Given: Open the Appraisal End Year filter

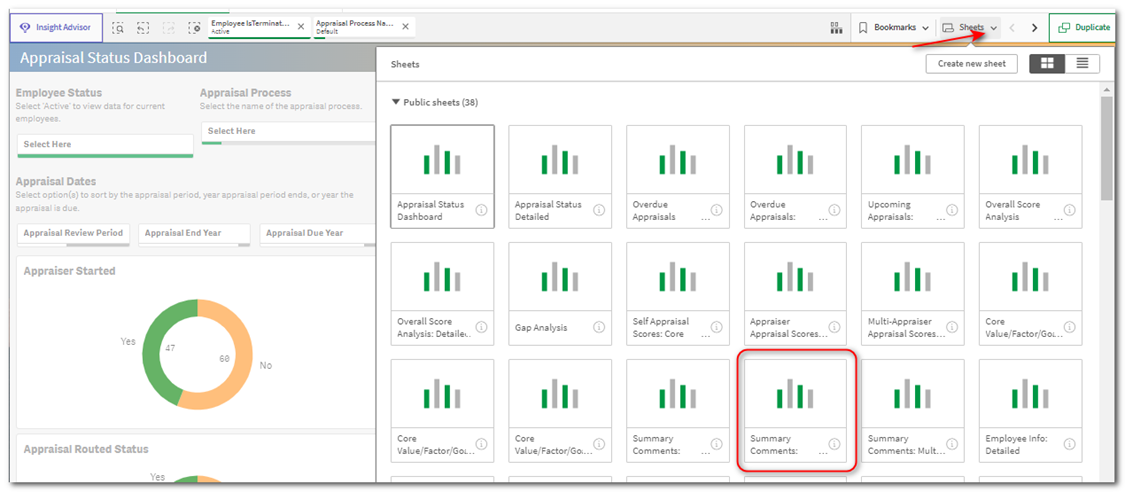Looking at the screenshot, I should pos(194,235).
